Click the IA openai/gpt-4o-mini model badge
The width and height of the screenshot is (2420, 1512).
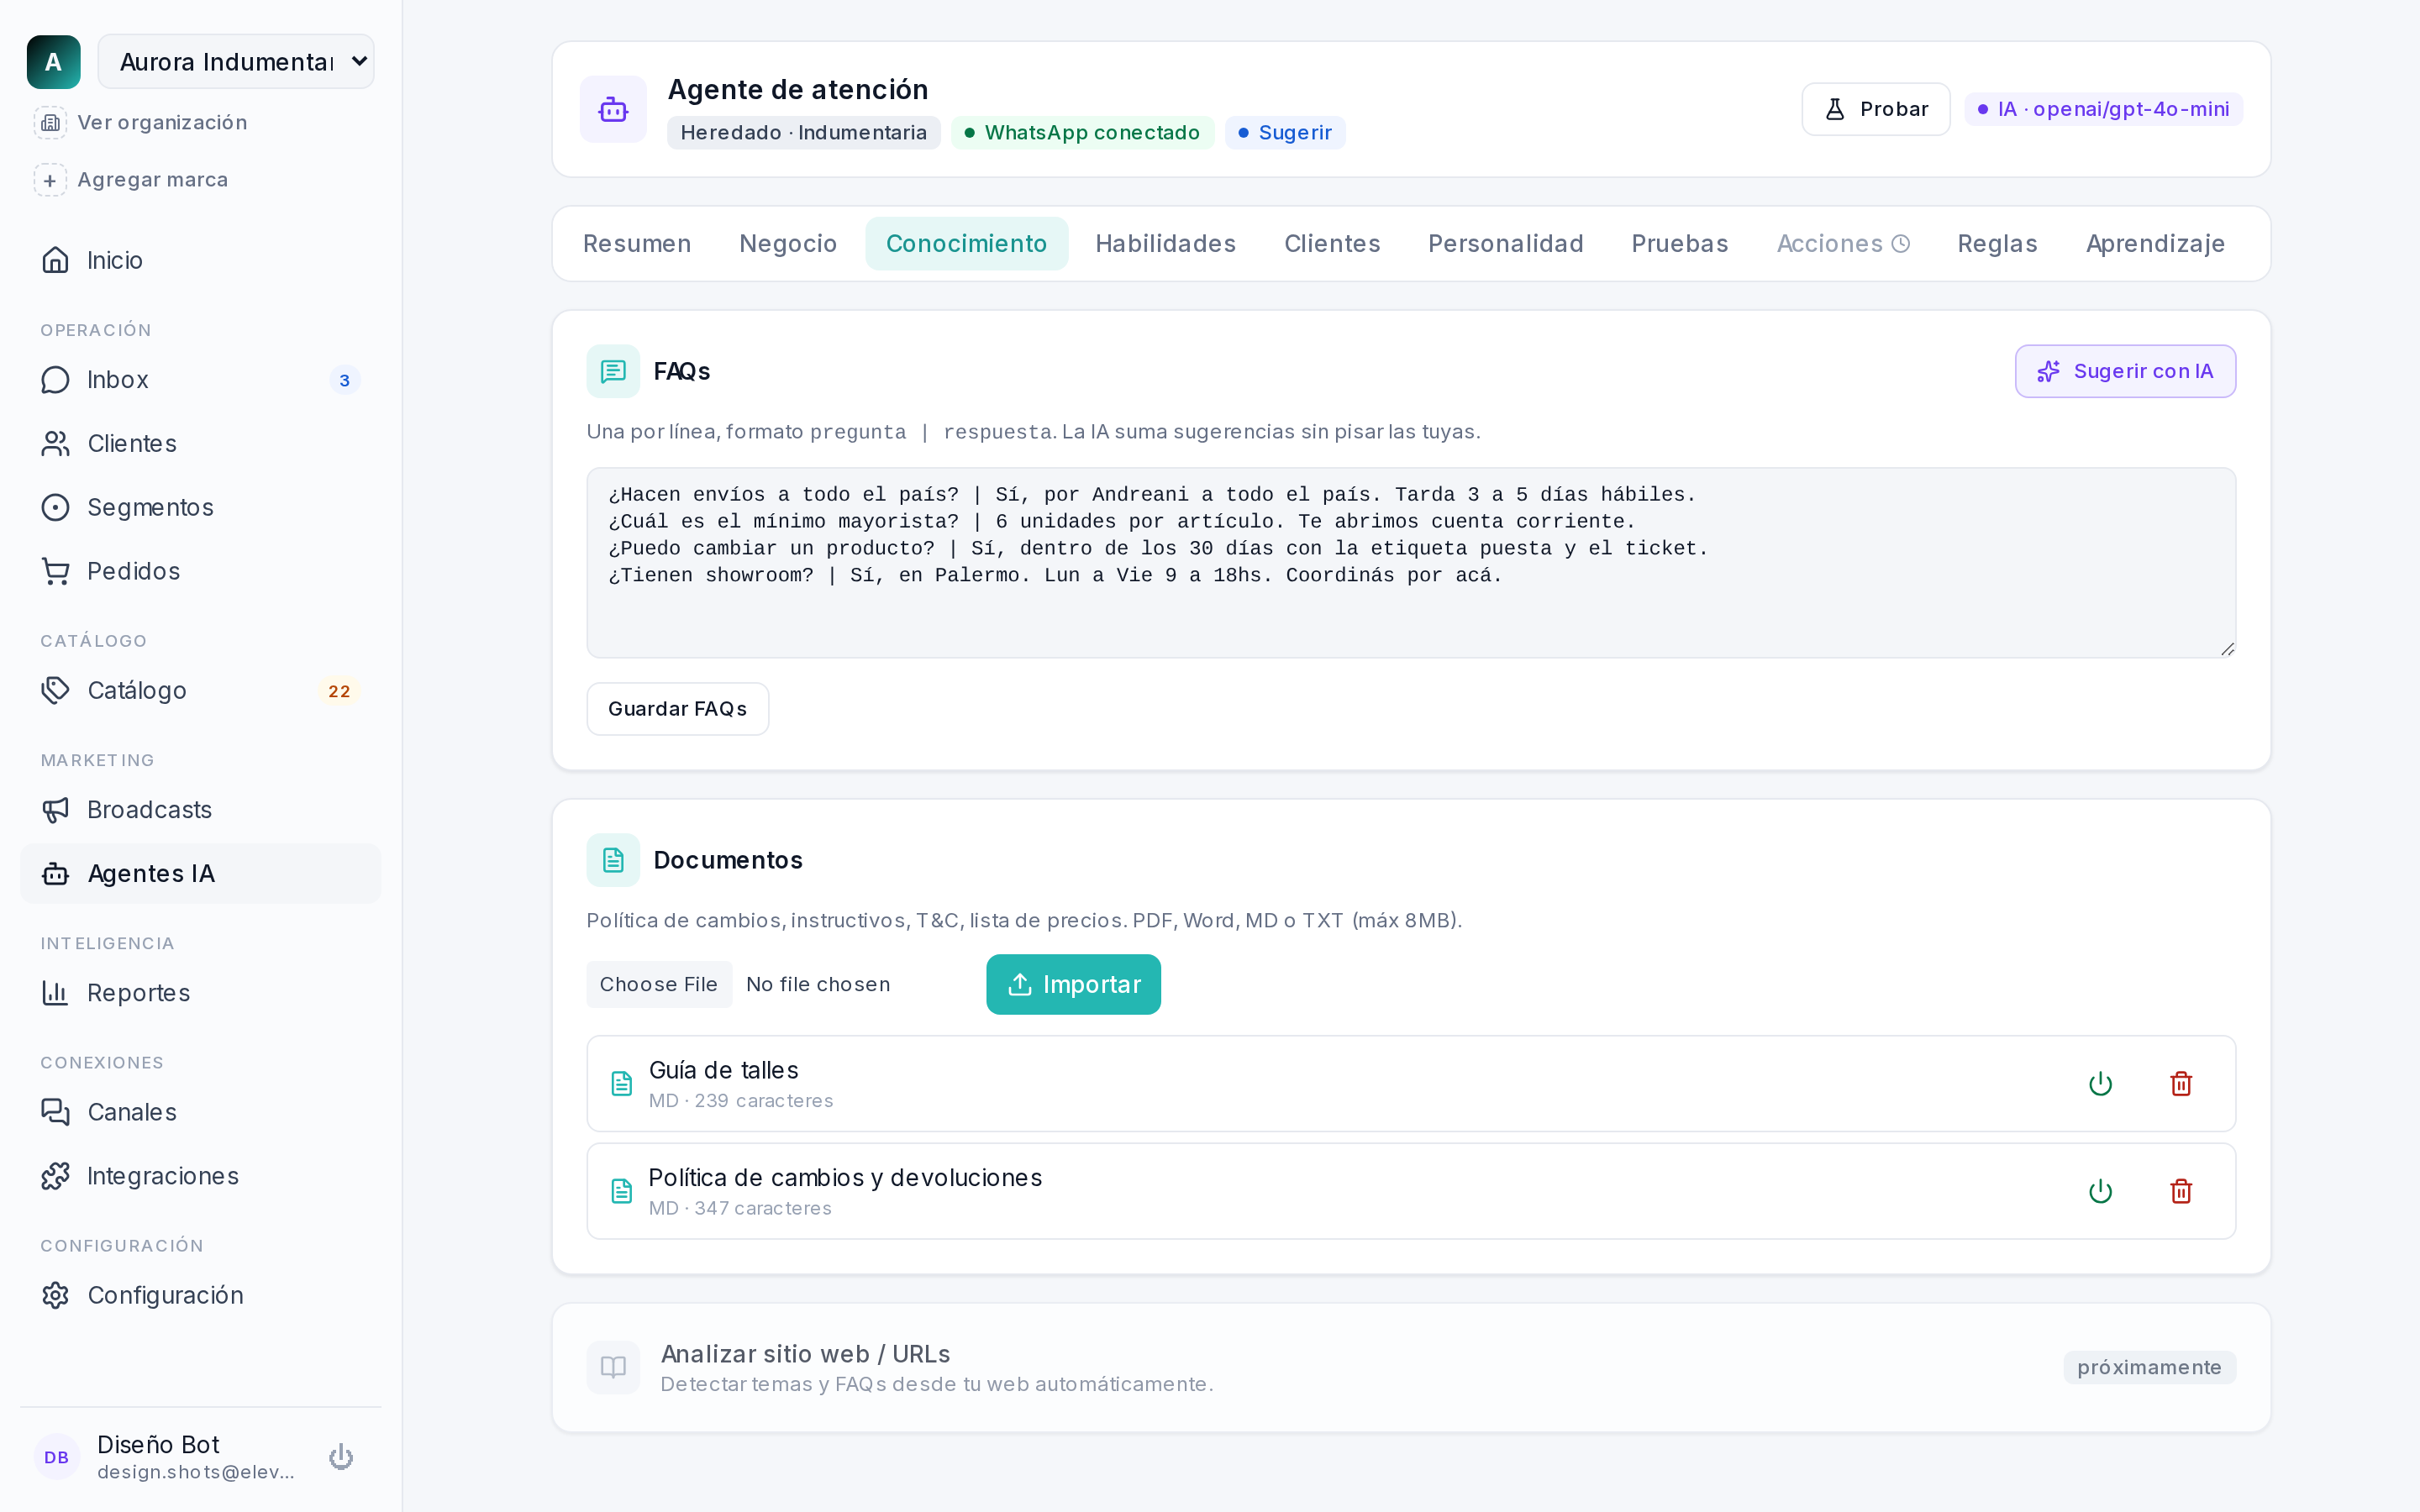(x=2103, y=109)
